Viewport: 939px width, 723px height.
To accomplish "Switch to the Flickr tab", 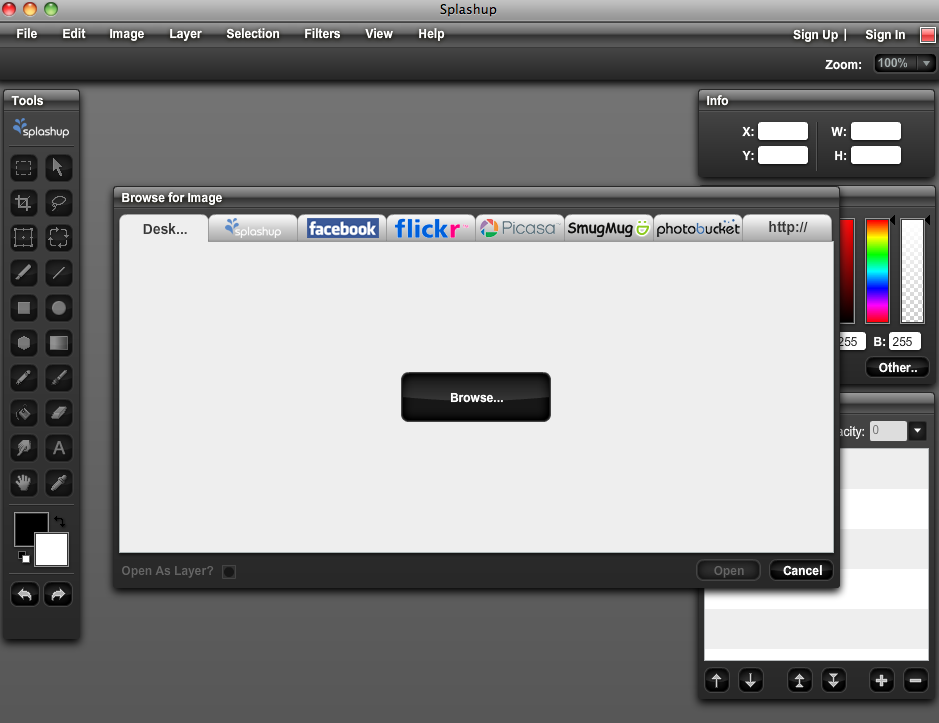I will click(430, 229).
